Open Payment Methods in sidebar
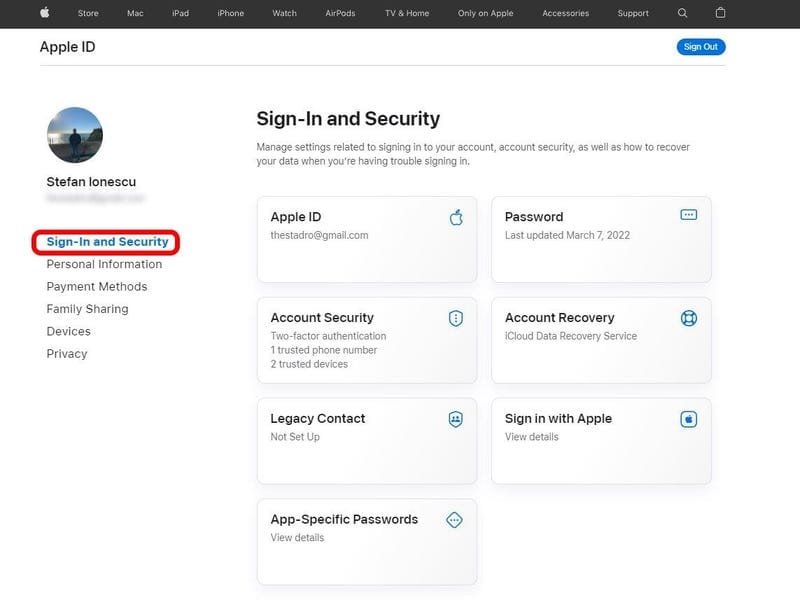This screenshot has width=800, height=600. 97,287
